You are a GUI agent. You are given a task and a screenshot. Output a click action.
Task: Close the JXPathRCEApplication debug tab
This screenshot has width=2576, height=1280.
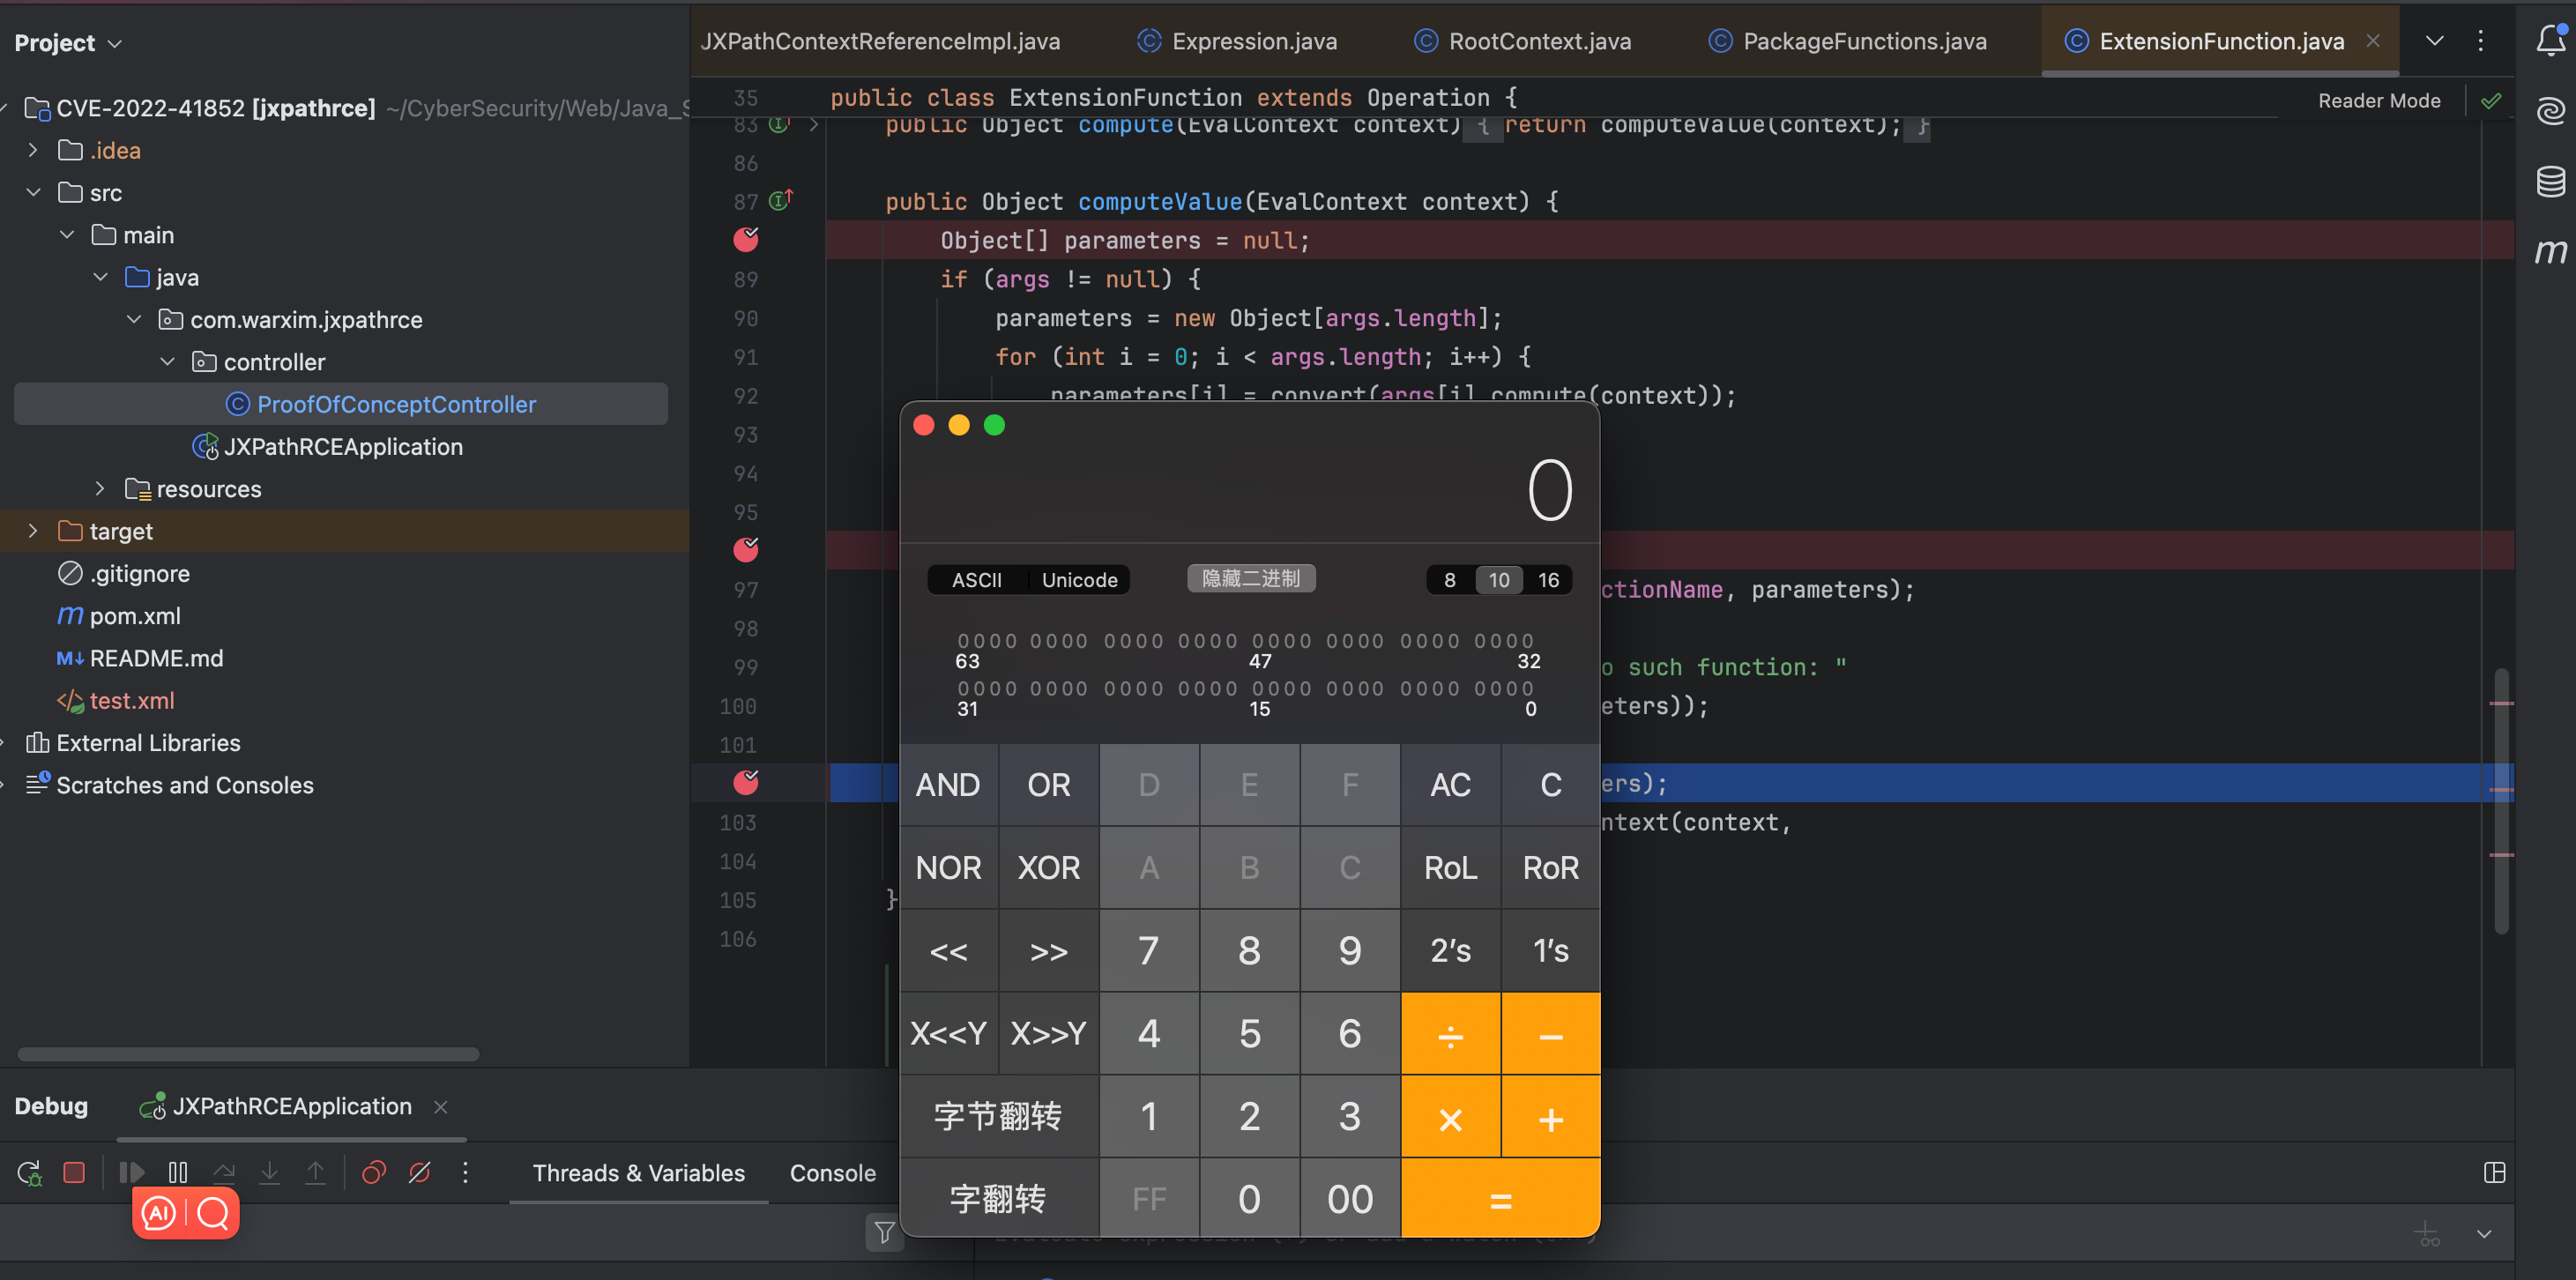(440, 1106)
